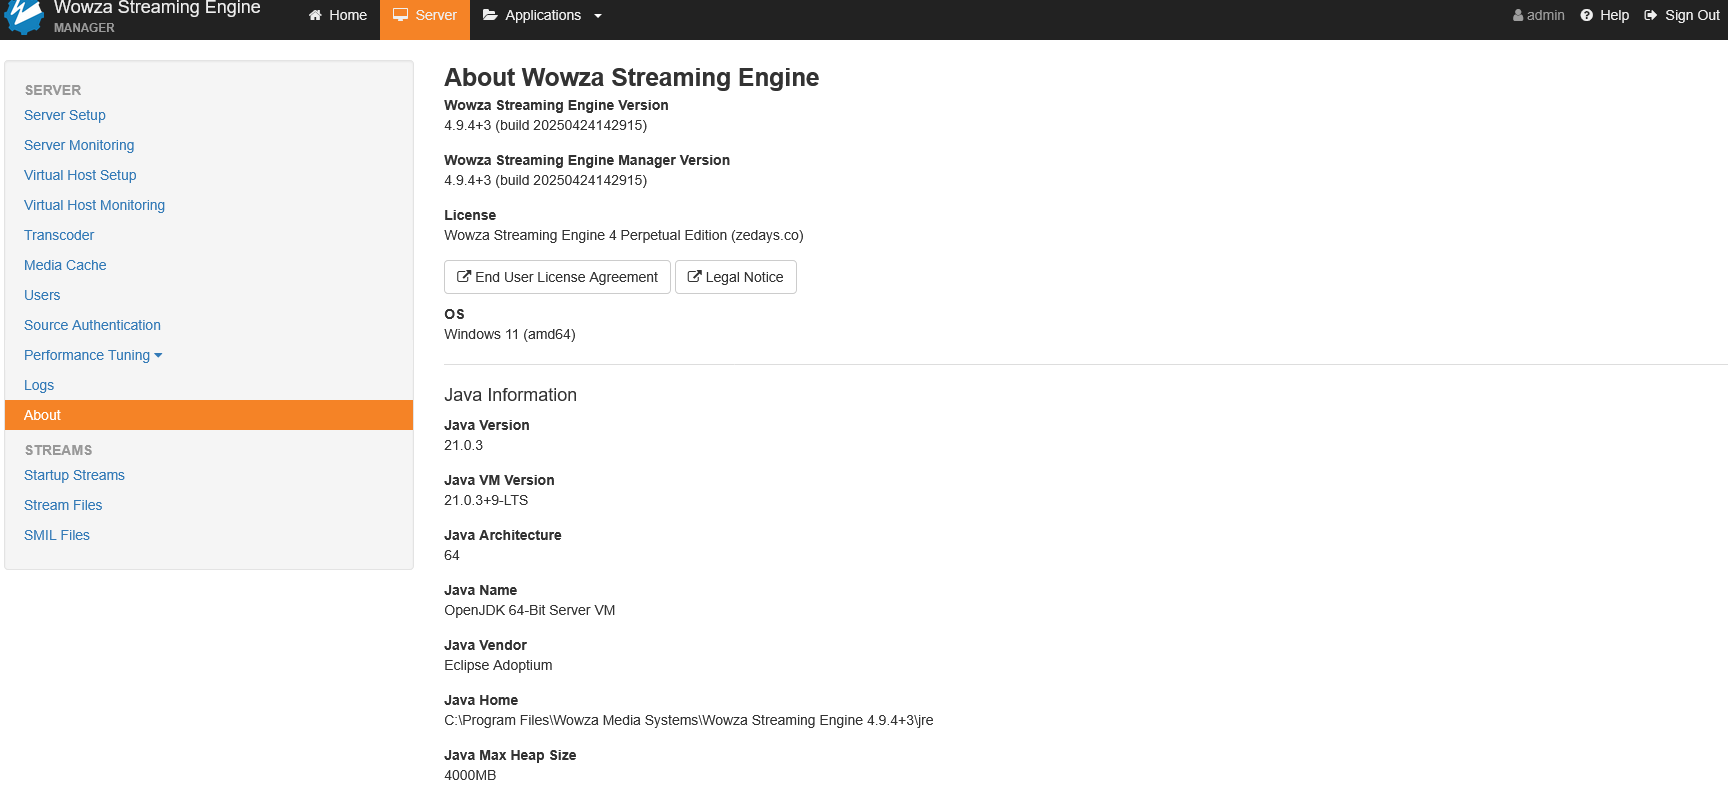
Task: Click the Wowza Streaming Engine title text
Action: [157, 8]
